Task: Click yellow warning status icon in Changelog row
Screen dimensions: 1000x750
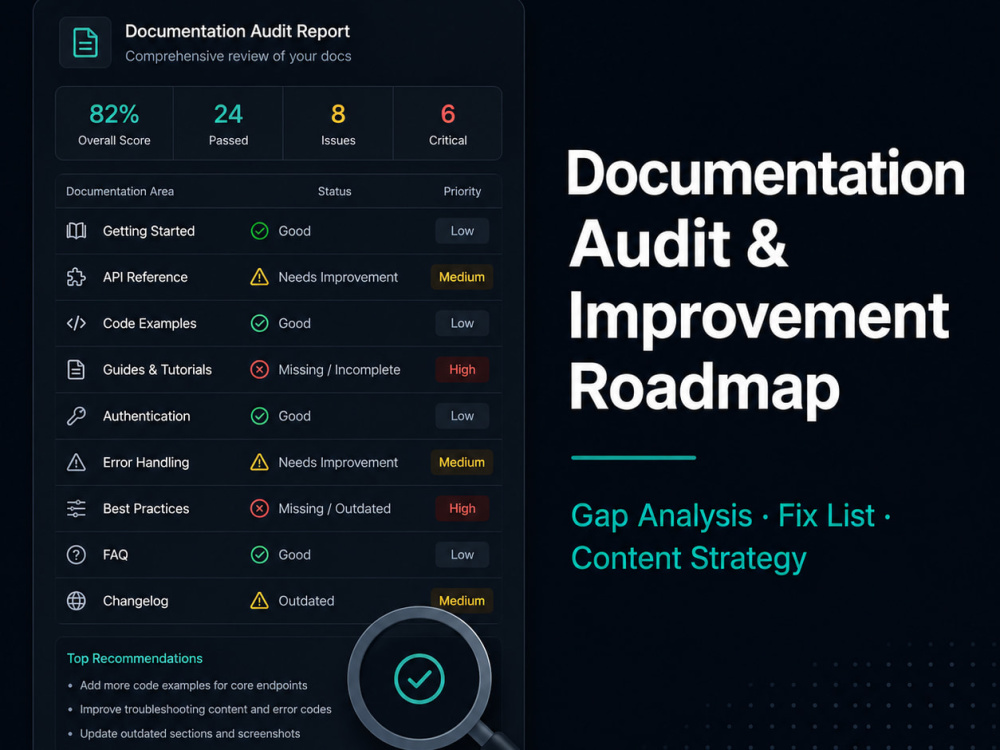Action: click(260, 601)
